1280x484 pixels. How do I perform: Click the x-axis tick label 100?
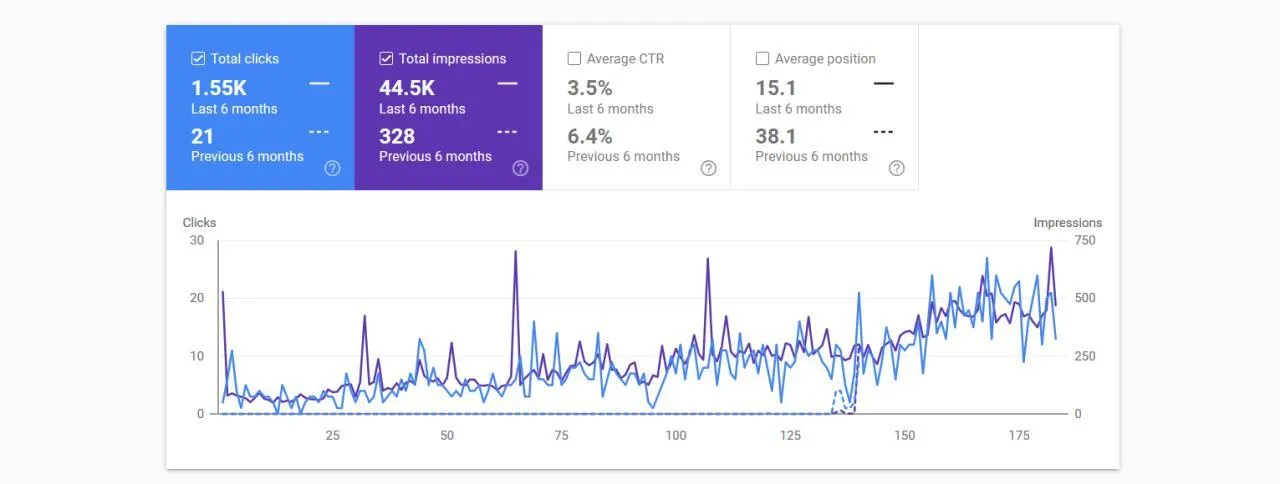click(x=676, y=435)
